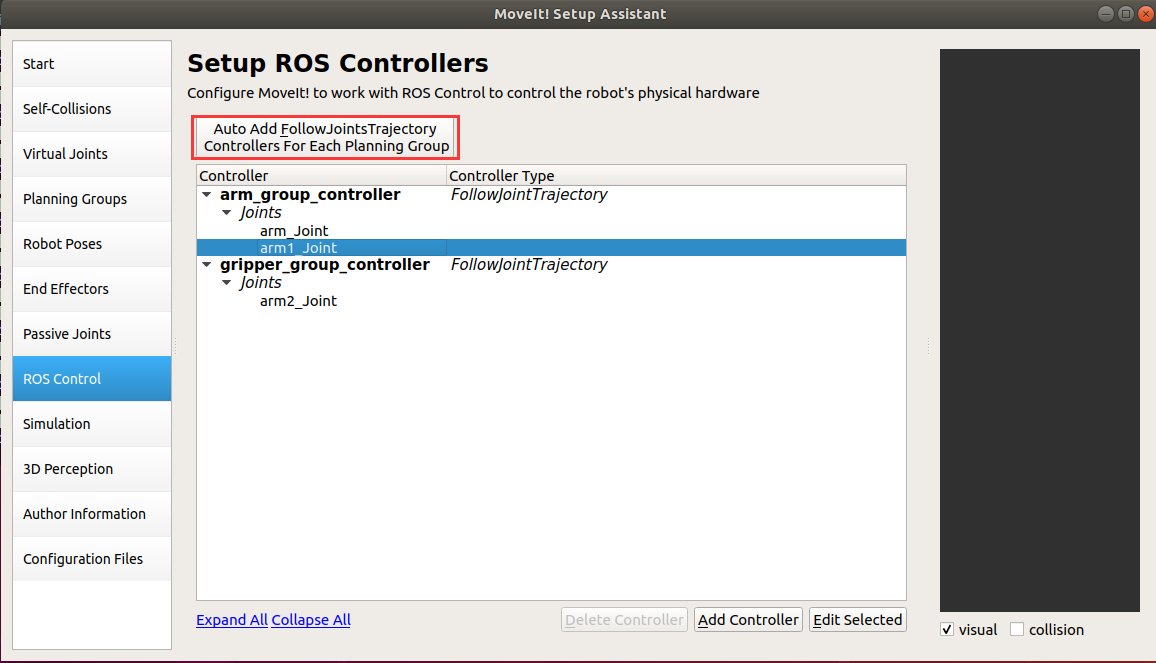Click the Collapse All link
Image resolution: width=1156 pixels, height=663 pixels.
click(310, 620)
